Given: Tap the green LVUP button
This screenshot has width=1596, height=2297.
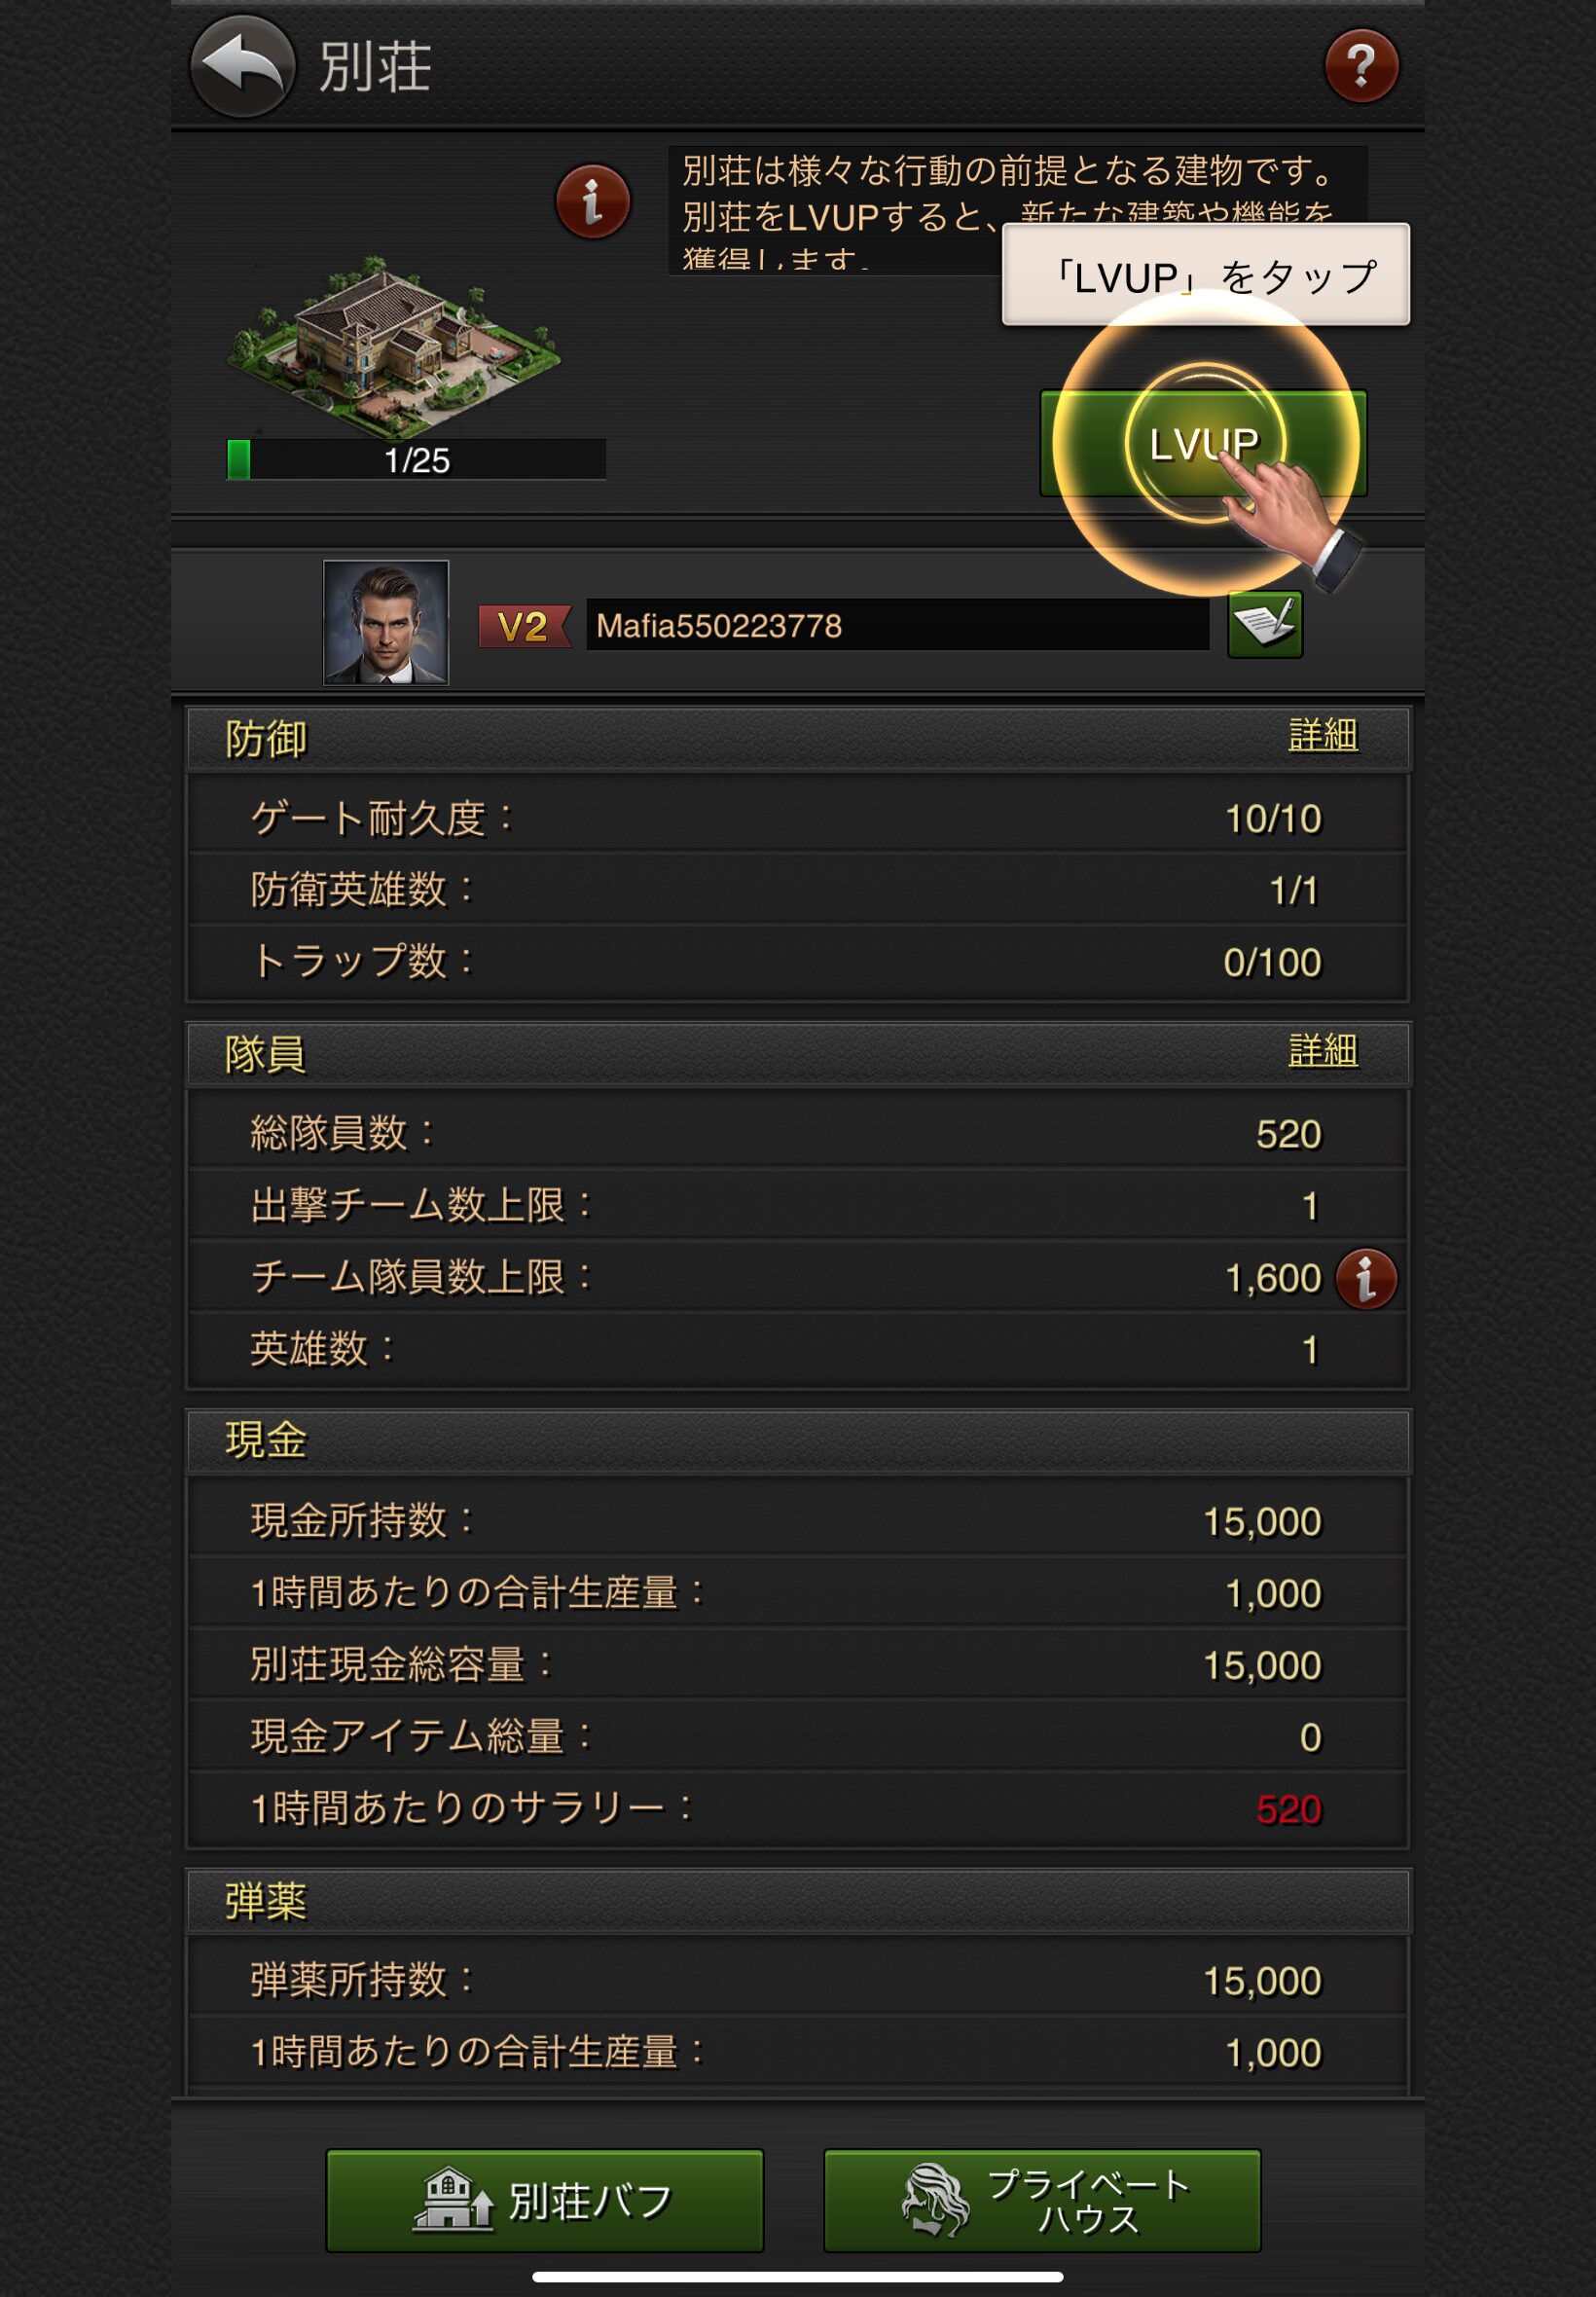Looking at the screenshot, I should [x=1203, y=443].
